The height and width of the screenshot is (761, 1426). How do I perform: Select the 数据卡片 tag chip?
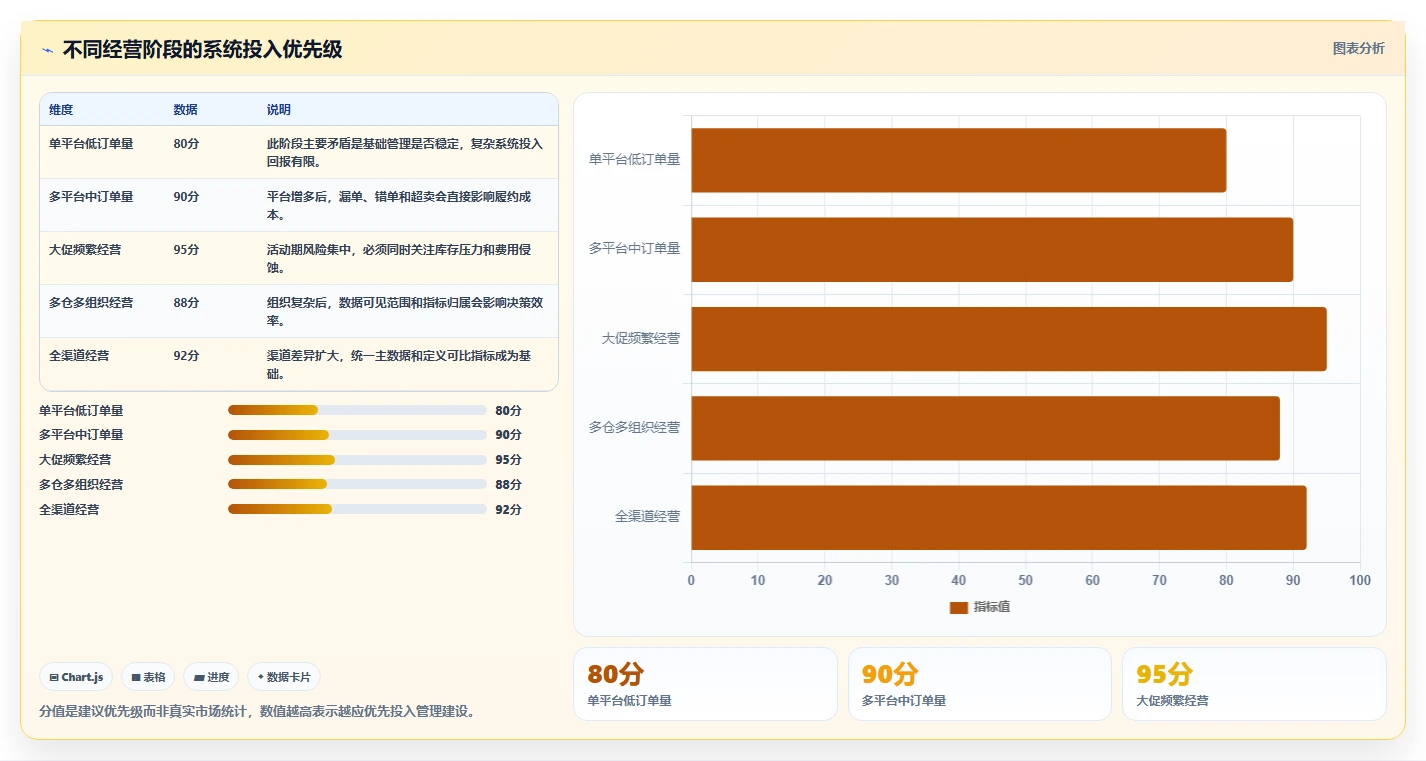pos(284,677)
